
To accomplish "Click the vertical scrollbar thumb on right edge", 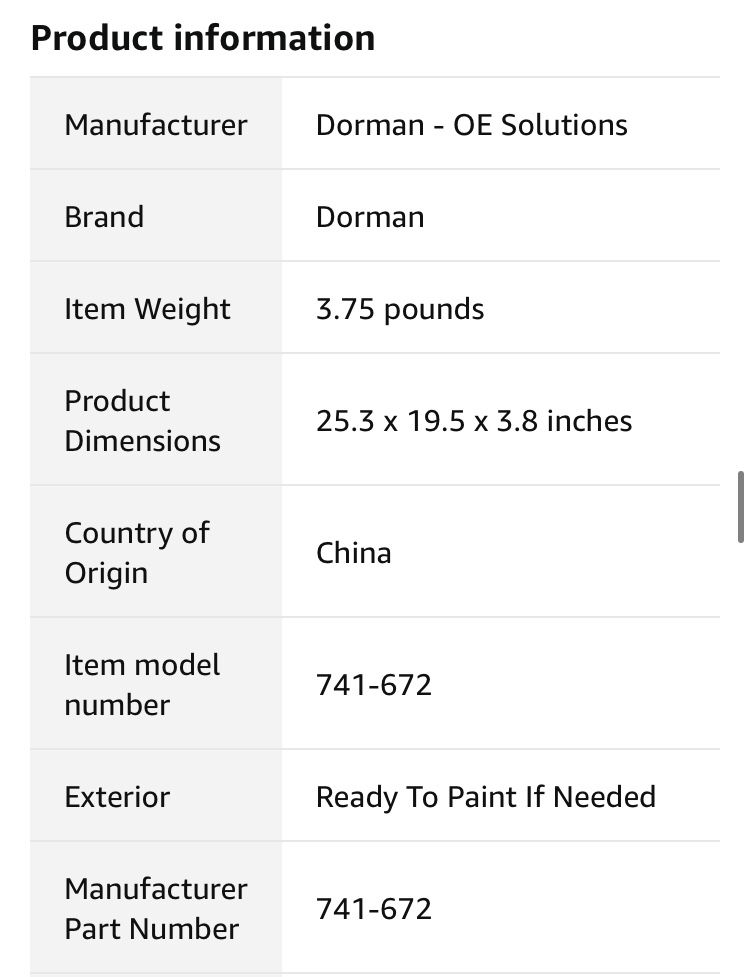I will [x=741, y=507].
